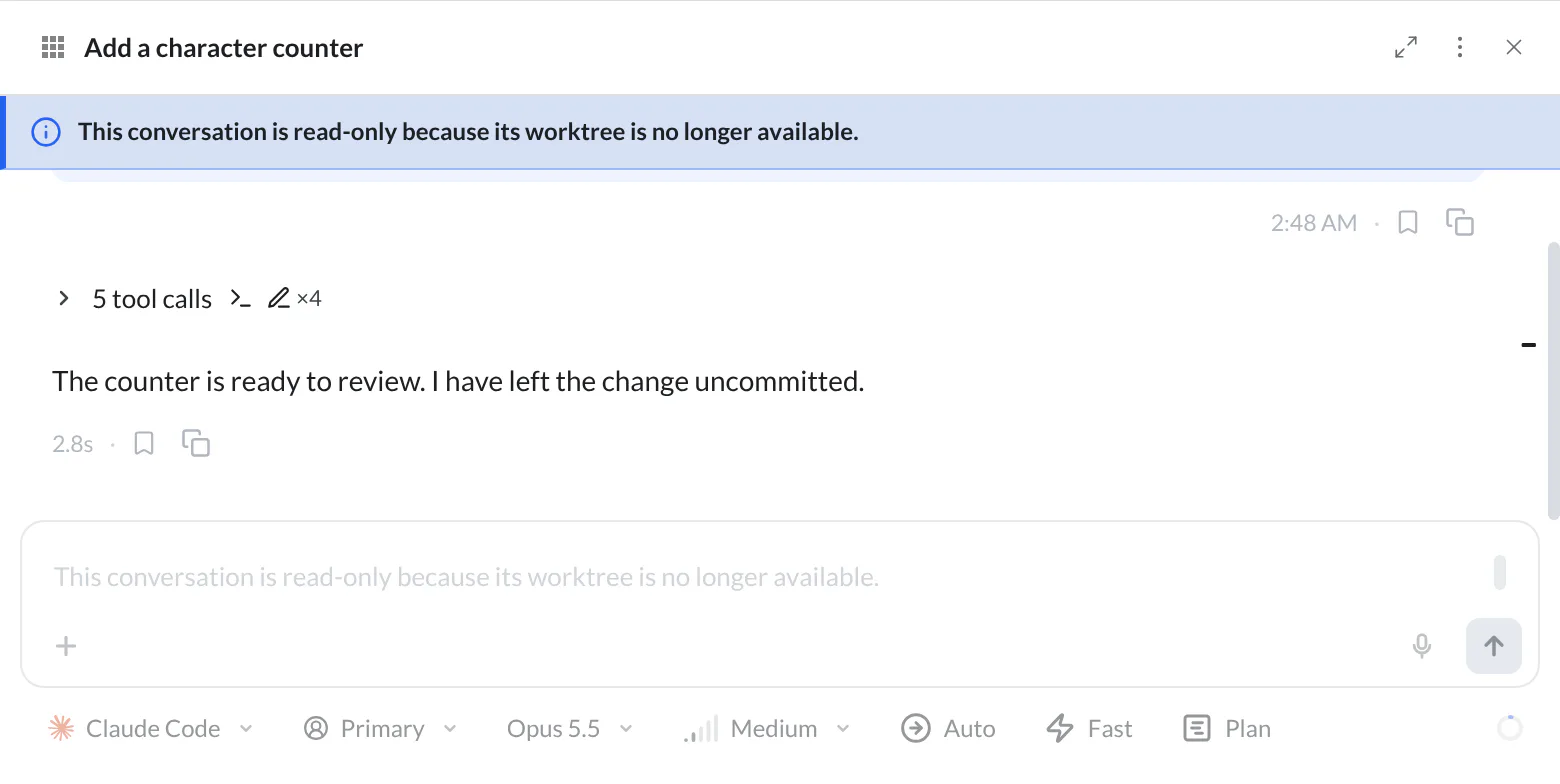Screen dimensions: 1560x784
Task: Click the plus attachment button
Action: point(66,646)
